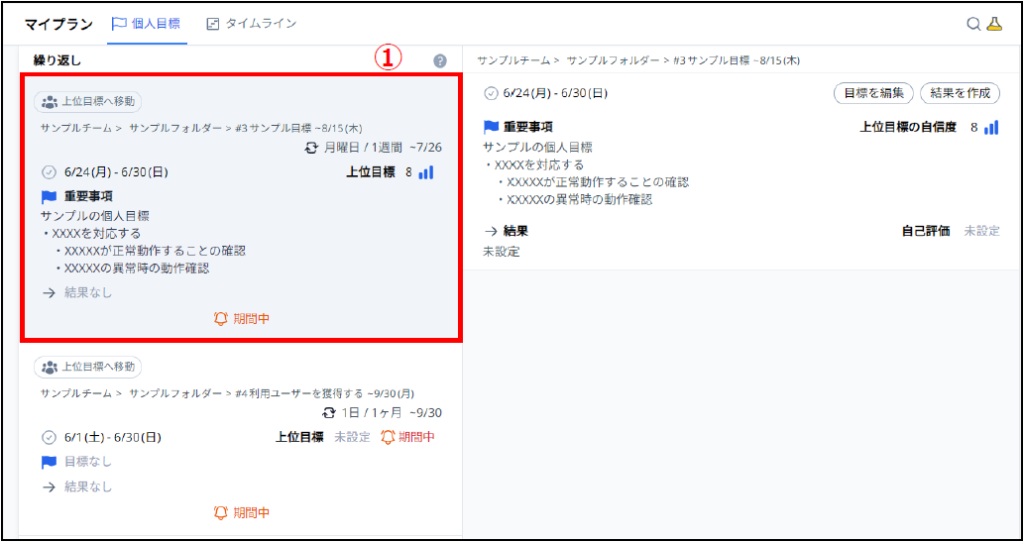This screenshot has height=542, width=1024.
Task: Click people icon in first 上位目標へ移動 button
Action: [x=49, y=102]
